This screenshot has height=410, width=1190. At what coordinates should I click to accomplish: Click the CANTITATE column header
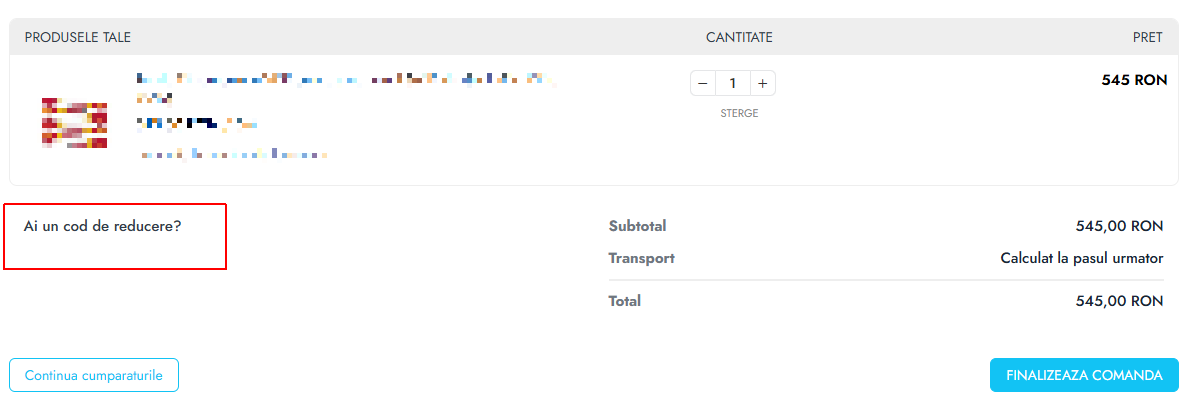point(739,37)
